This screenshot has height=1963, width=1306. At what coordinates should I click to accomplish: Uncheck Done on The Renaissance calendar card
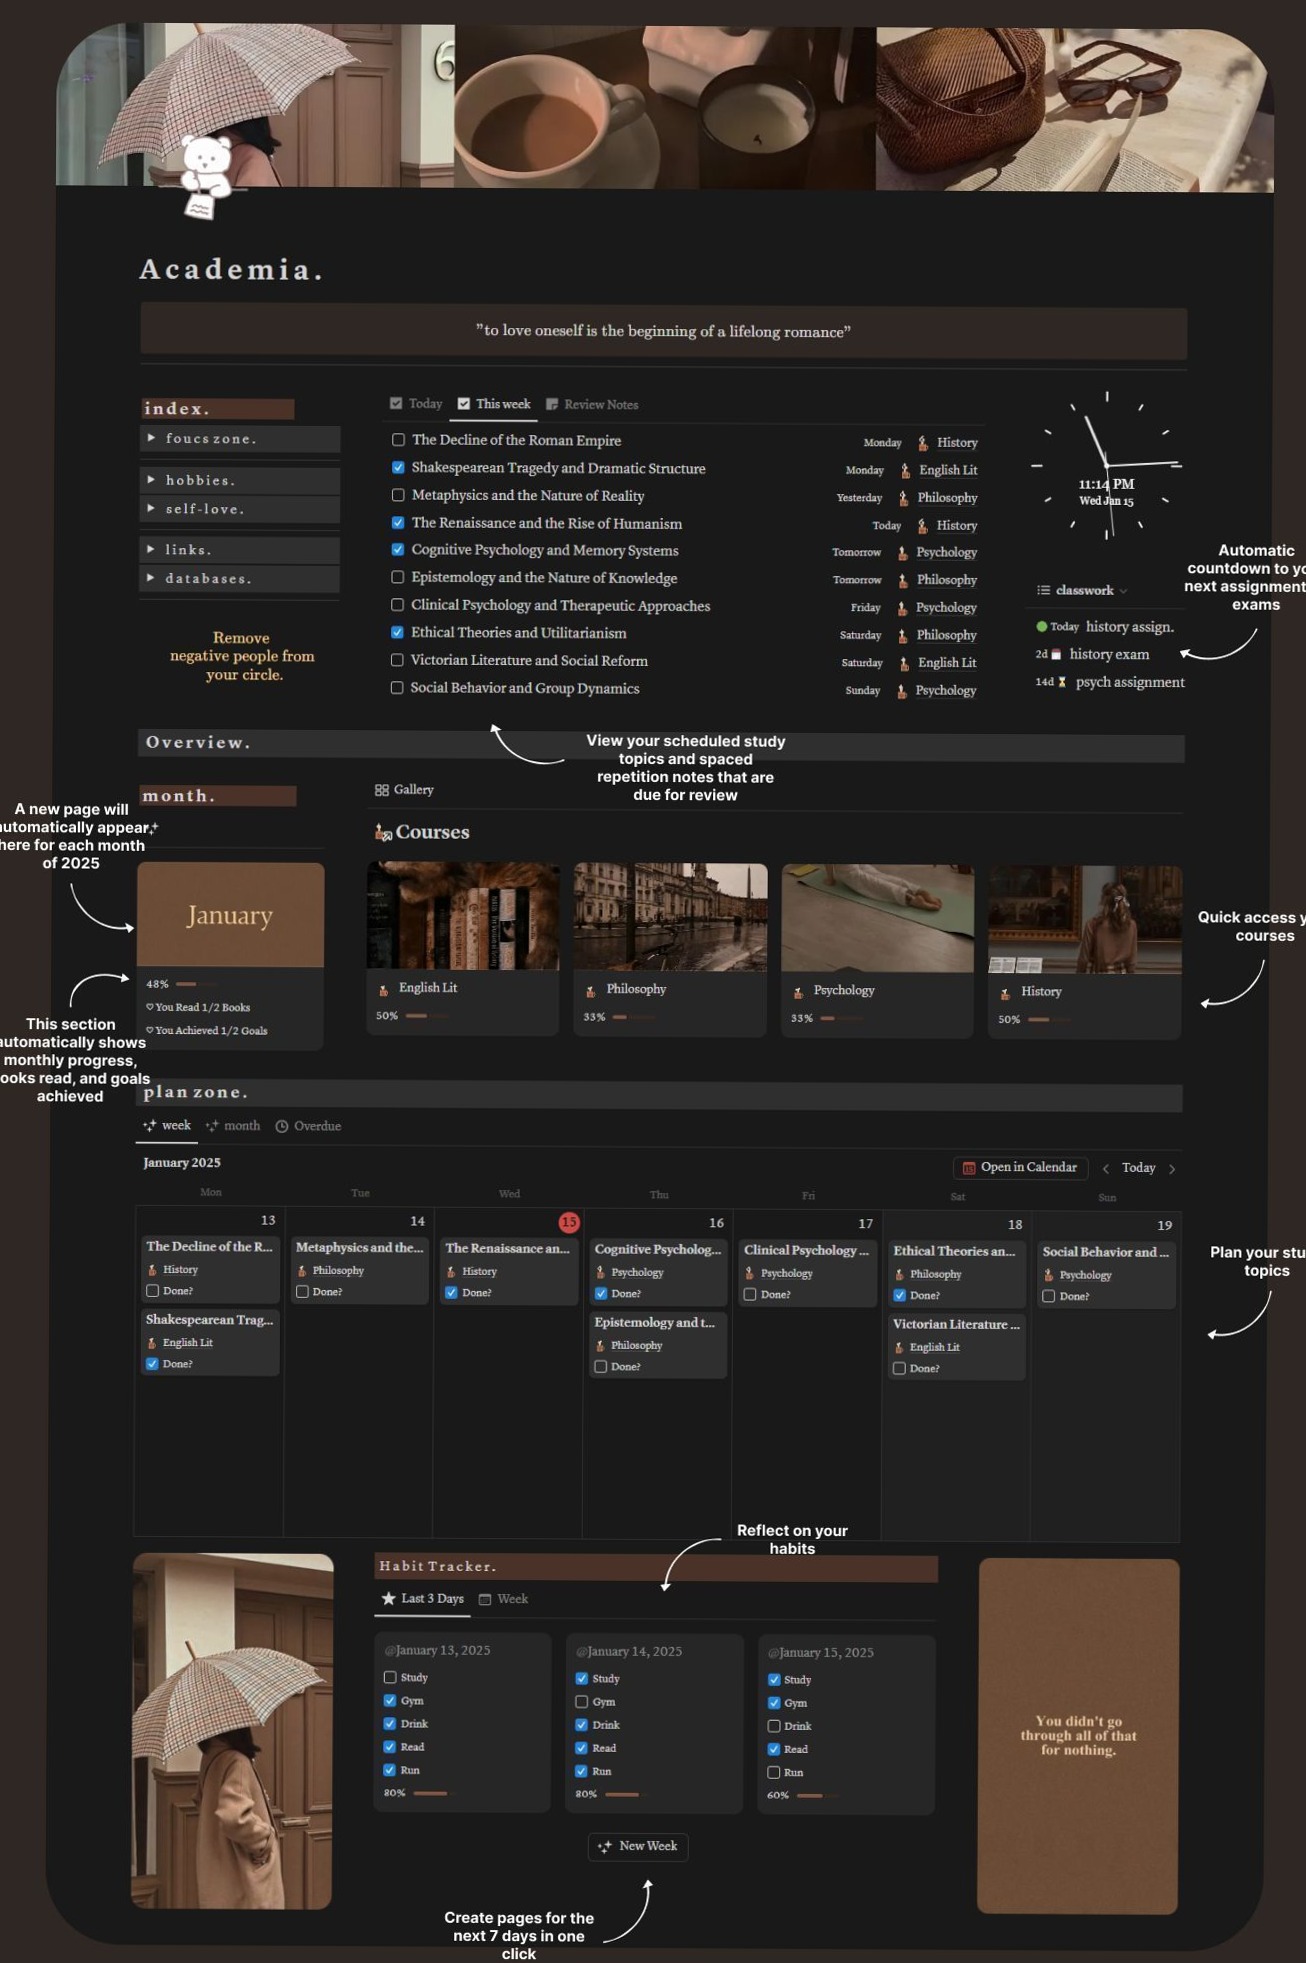point(451,1293)
